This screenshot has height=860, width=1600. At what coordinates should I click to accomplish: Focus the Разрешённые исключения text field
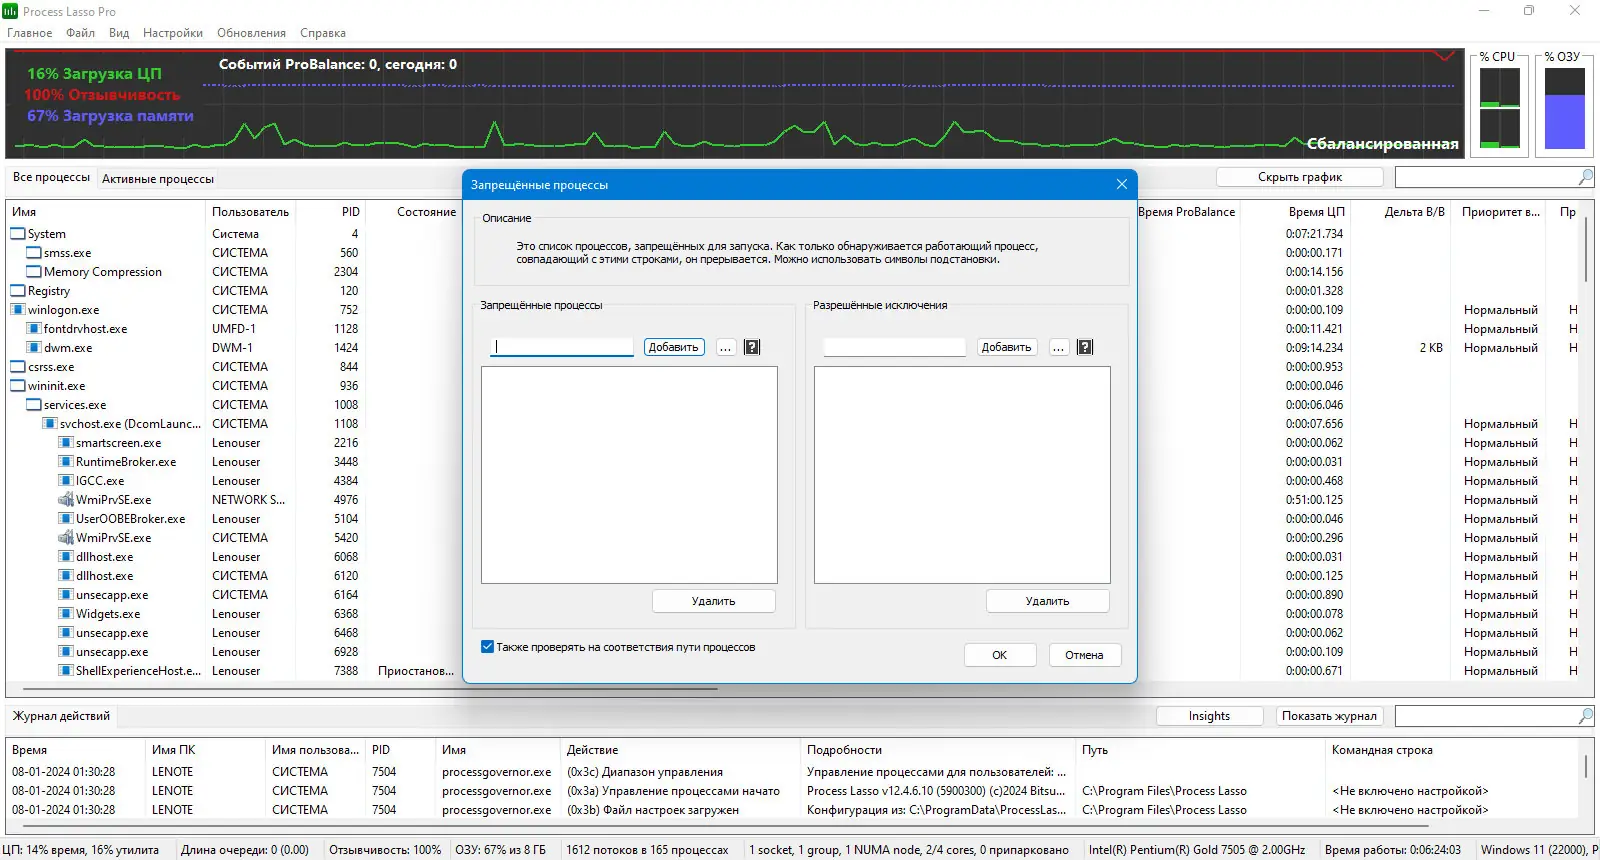895,347
